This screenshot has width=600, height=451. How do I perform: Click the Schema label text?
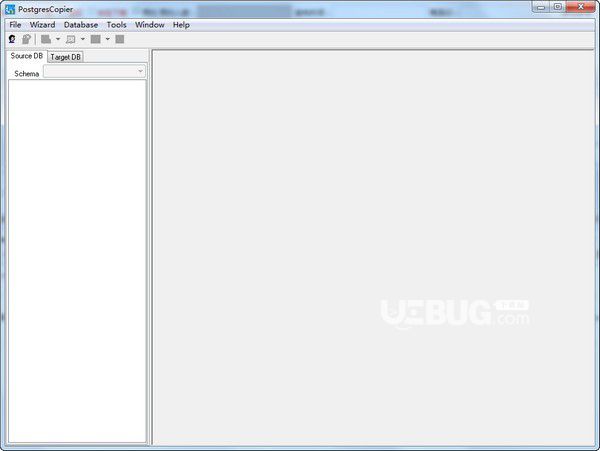27,73
